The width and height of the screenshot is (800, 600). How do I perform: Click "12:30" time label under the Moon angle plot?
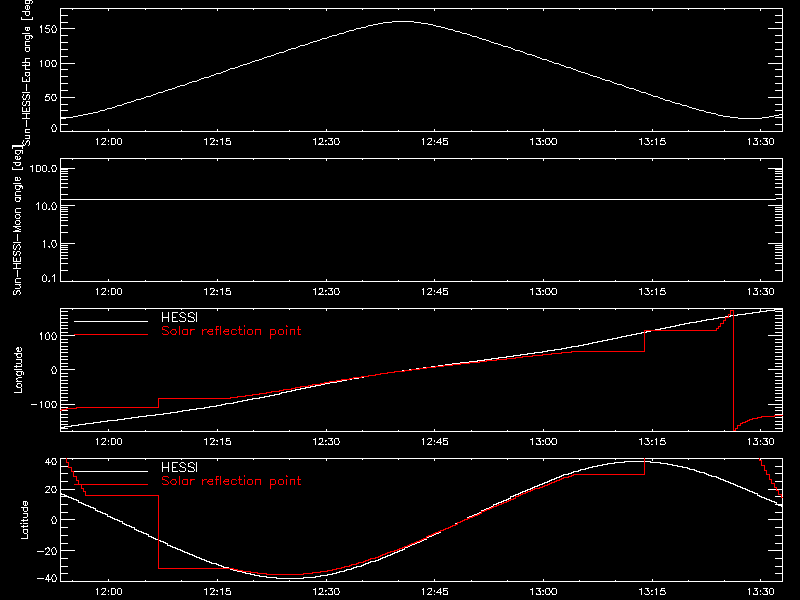click(326, 292)
